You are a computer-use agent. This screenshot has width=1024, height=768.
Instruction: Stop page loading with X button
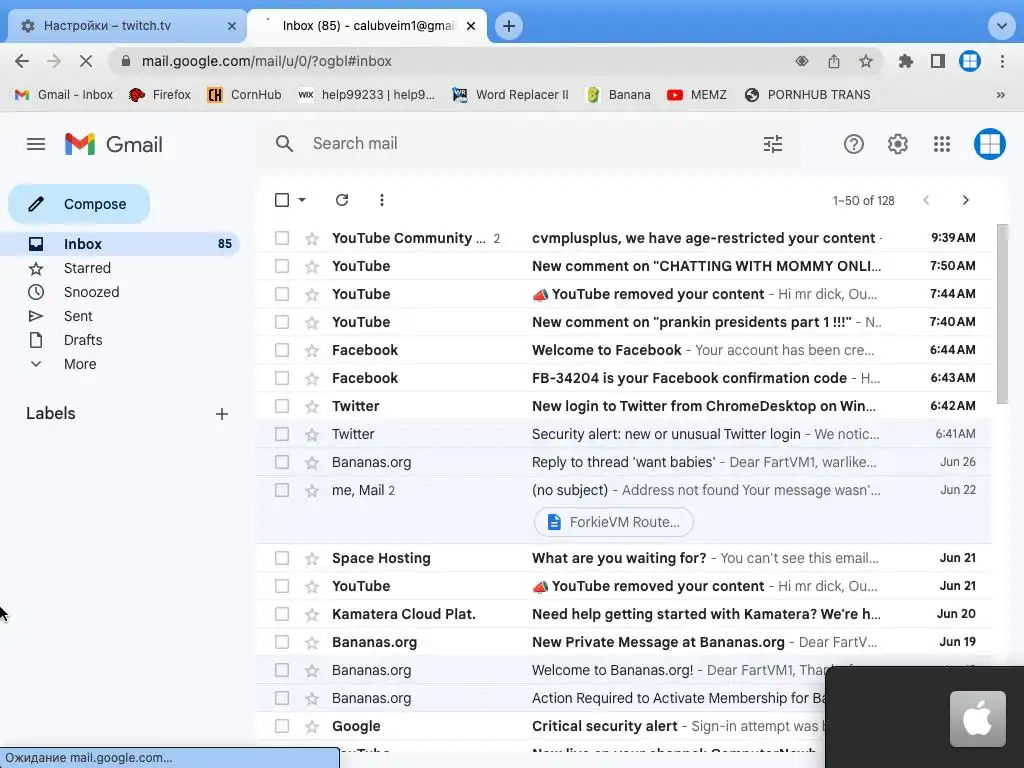tap(86, 61)
